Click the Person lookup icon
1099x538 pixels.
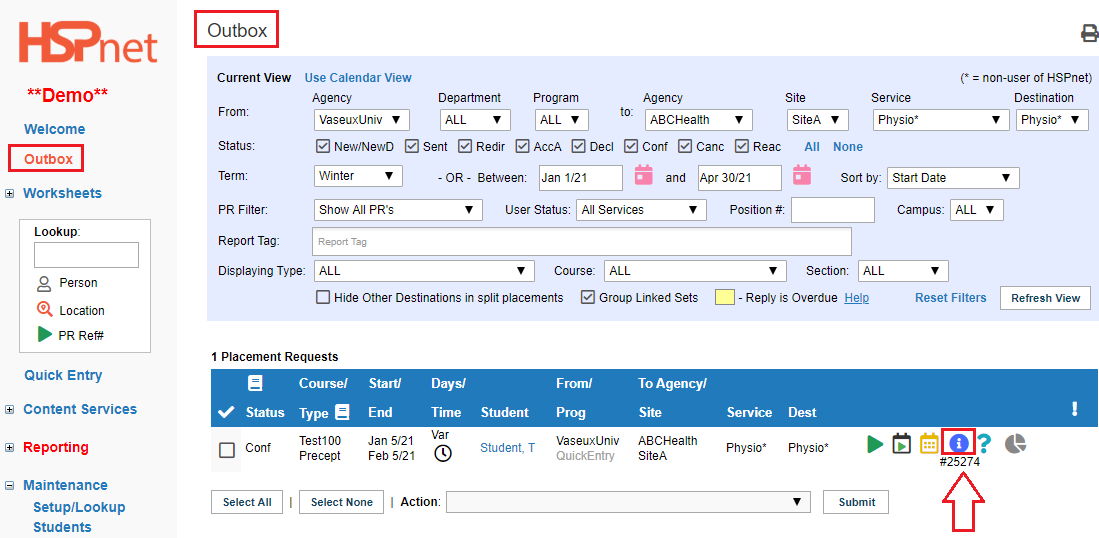click(x=45, y=283)
